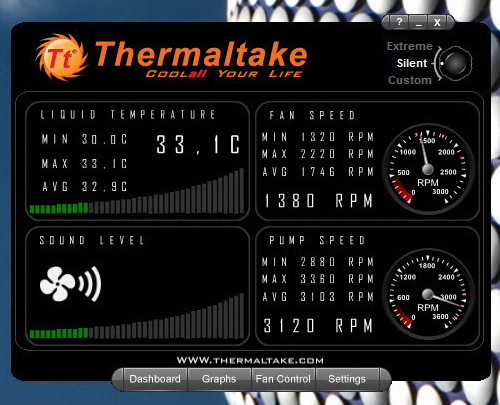Click the MAX 33.1C temperature value
The height and width of the screenshot is (405, 500).
(84, 164)
